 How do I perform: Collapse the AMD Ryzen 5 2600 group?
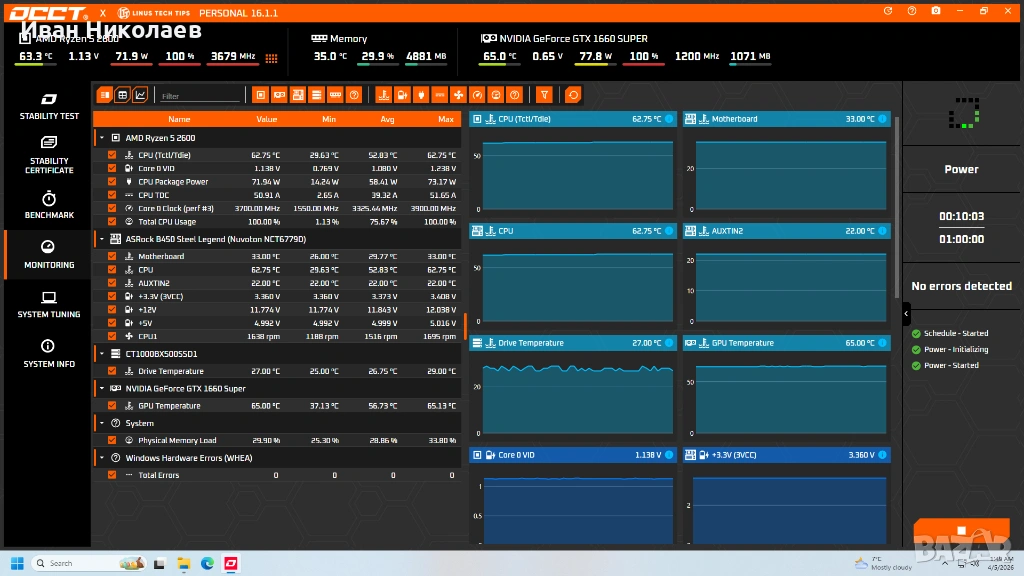102,138
